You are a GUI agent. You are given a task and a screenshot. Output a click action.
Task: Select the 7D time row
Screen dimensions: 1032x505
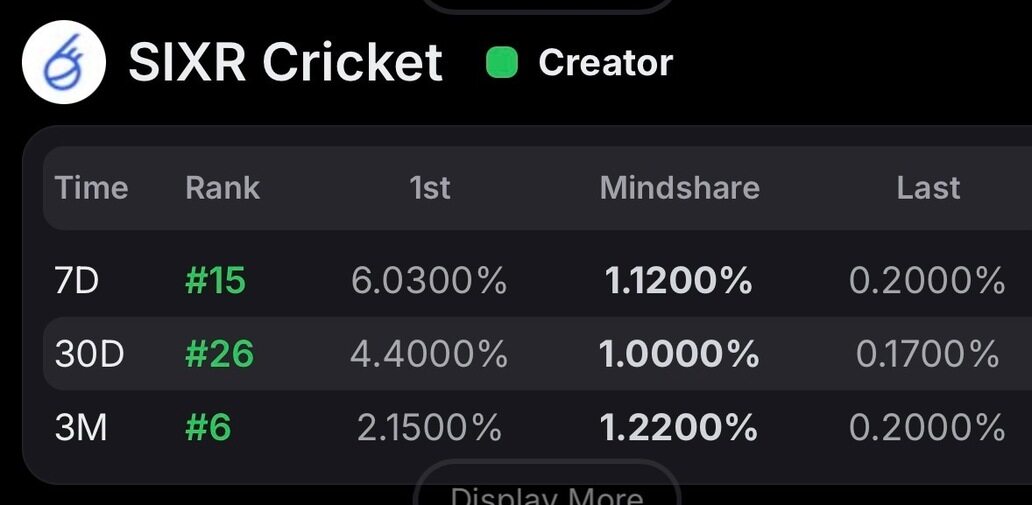pyautogui.click(x=77, y=281)
